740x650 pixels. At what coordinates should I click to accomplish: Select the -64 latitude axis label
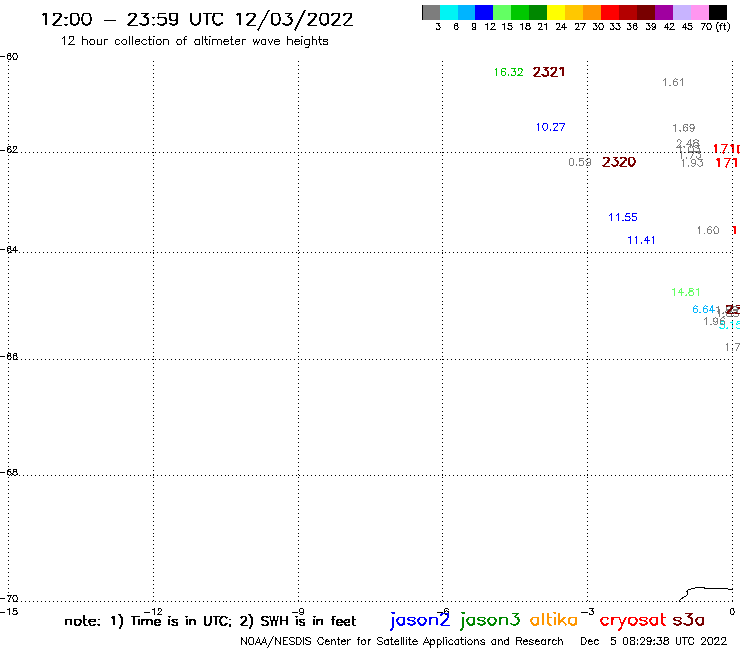pos(9,249)
